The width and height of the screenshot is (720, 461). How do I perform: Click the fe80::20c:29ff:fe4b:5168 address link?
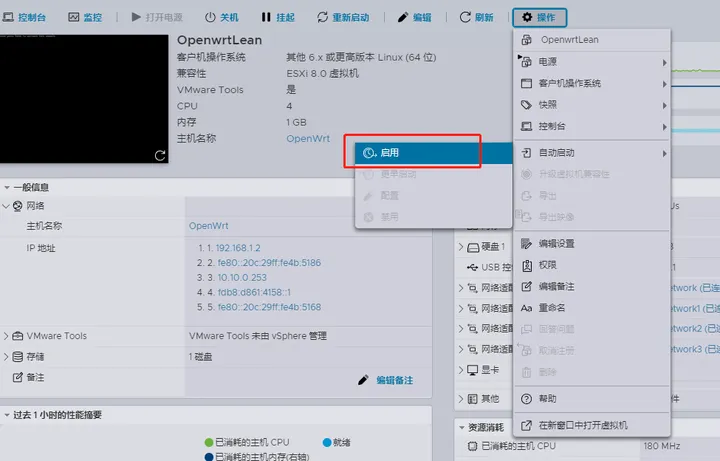click(269, 307)
